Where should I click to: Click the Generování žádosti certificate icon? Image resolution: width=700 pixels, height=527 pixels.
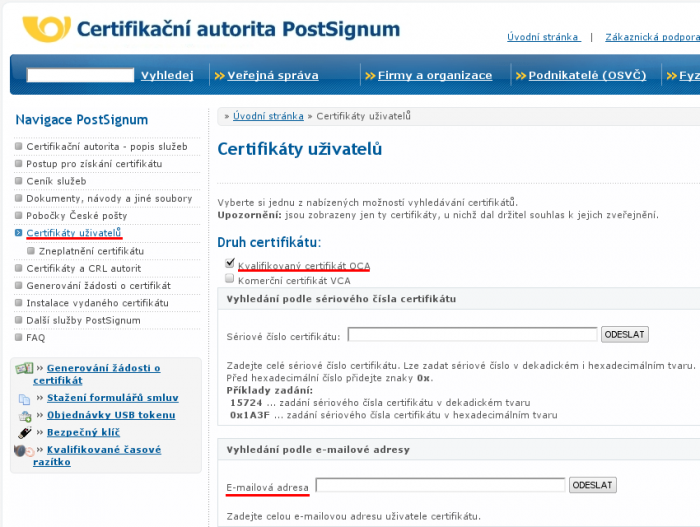coord(24,368)
